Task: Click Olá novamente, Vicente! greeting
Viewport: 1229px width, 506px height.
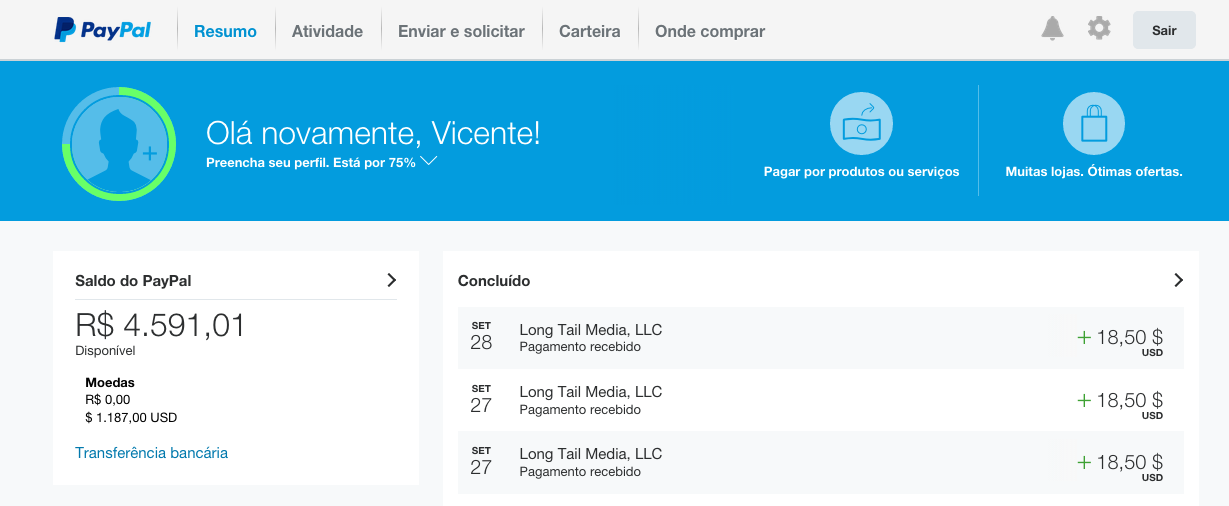Action: (373, 132)
